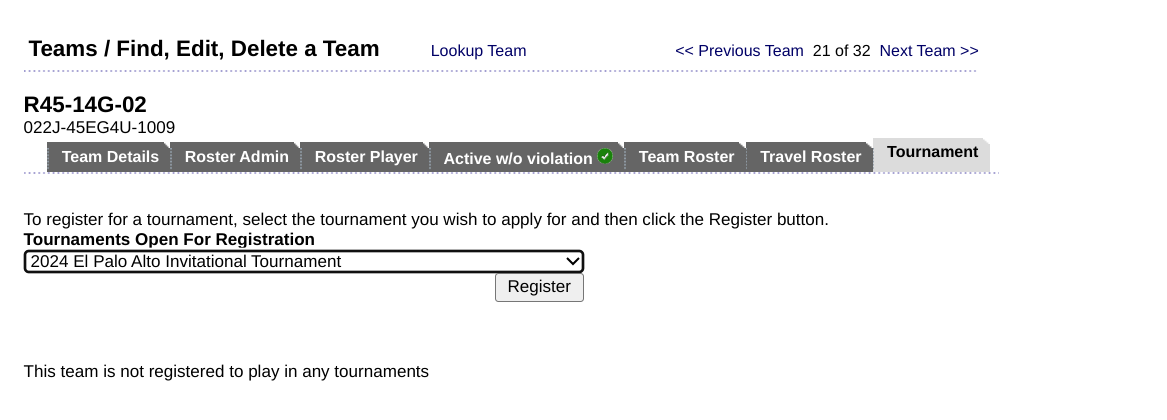Go to the Previous Team
The height and width of the screenshot is (420, 1167).
click(739, 51)
